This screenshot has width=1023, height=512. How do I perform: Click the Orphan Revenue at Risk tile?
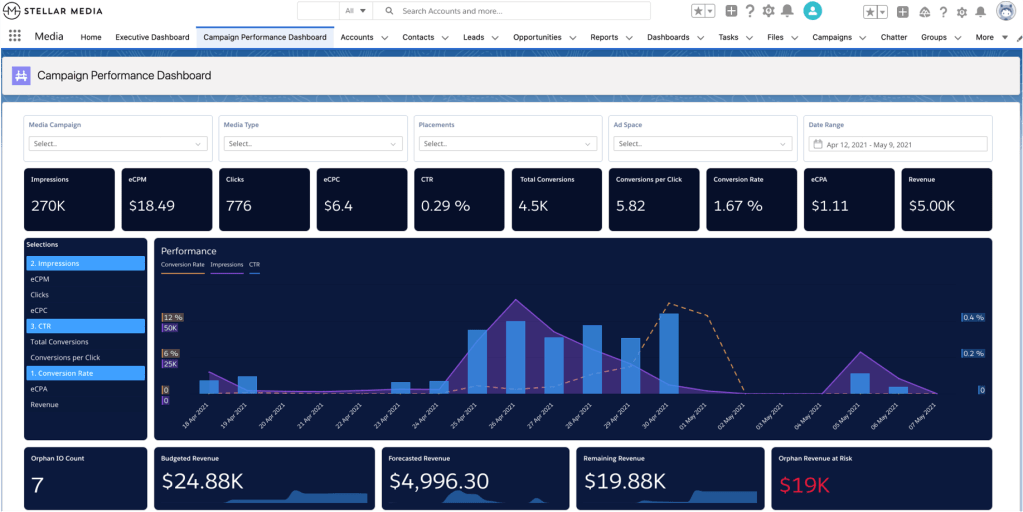(x=884, y=479)
